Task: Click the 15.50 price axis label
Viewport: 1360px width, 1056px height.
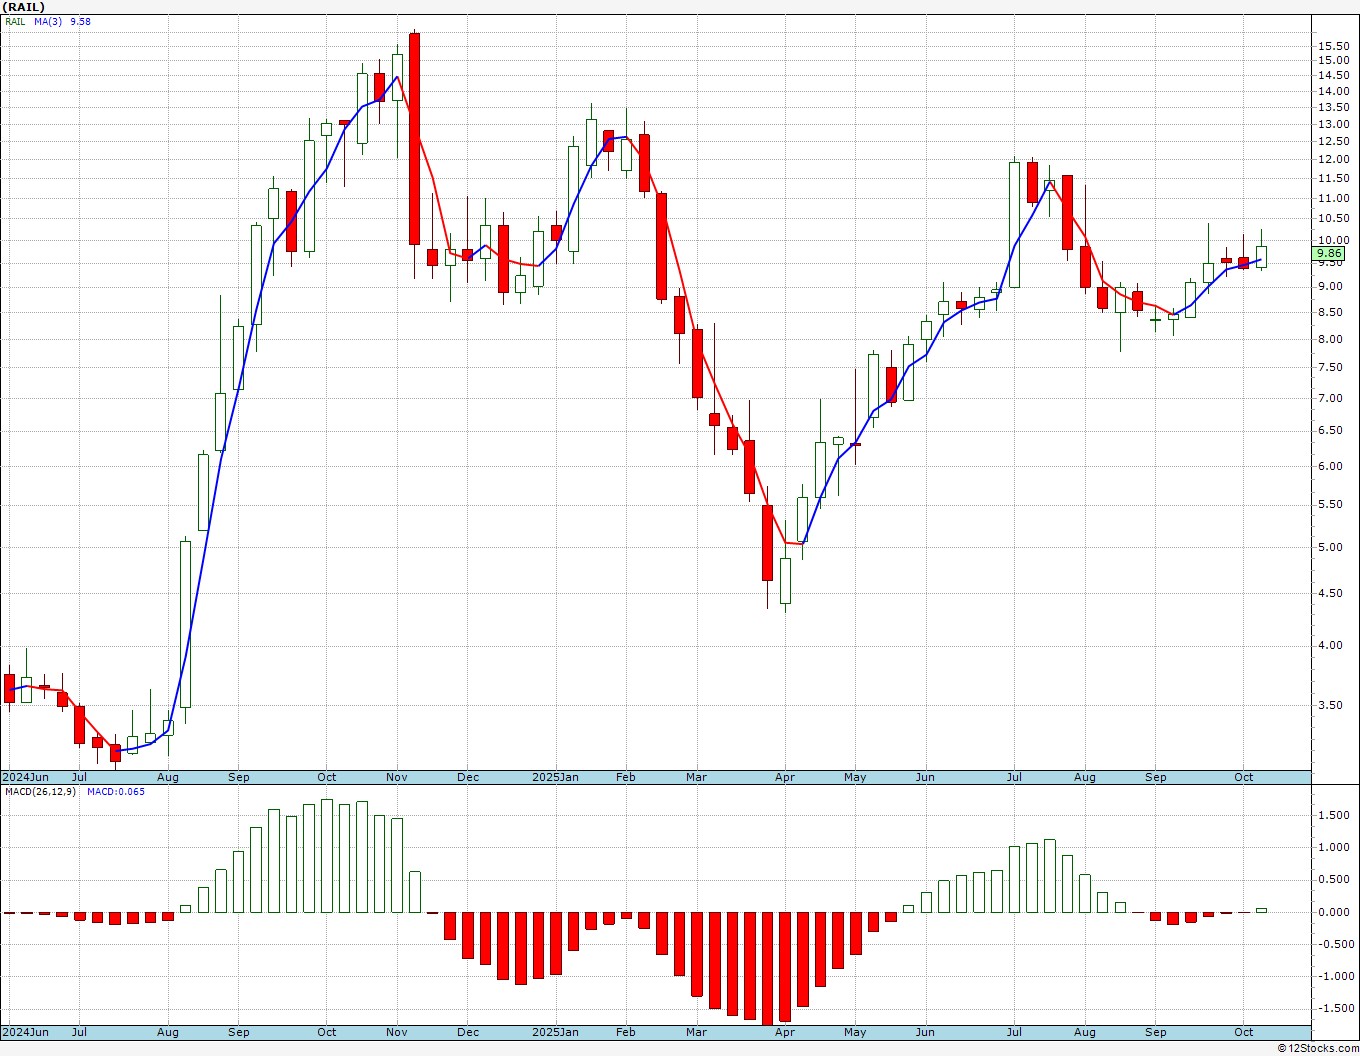Action: (1334, 46)
